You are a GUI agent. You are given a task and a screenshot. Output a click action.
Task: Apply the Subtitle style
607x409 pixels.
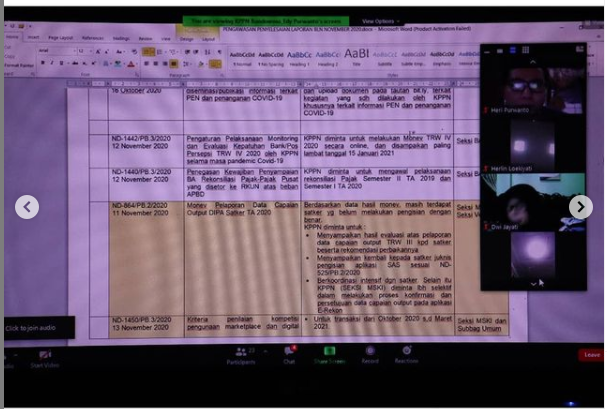pos(385,59)
